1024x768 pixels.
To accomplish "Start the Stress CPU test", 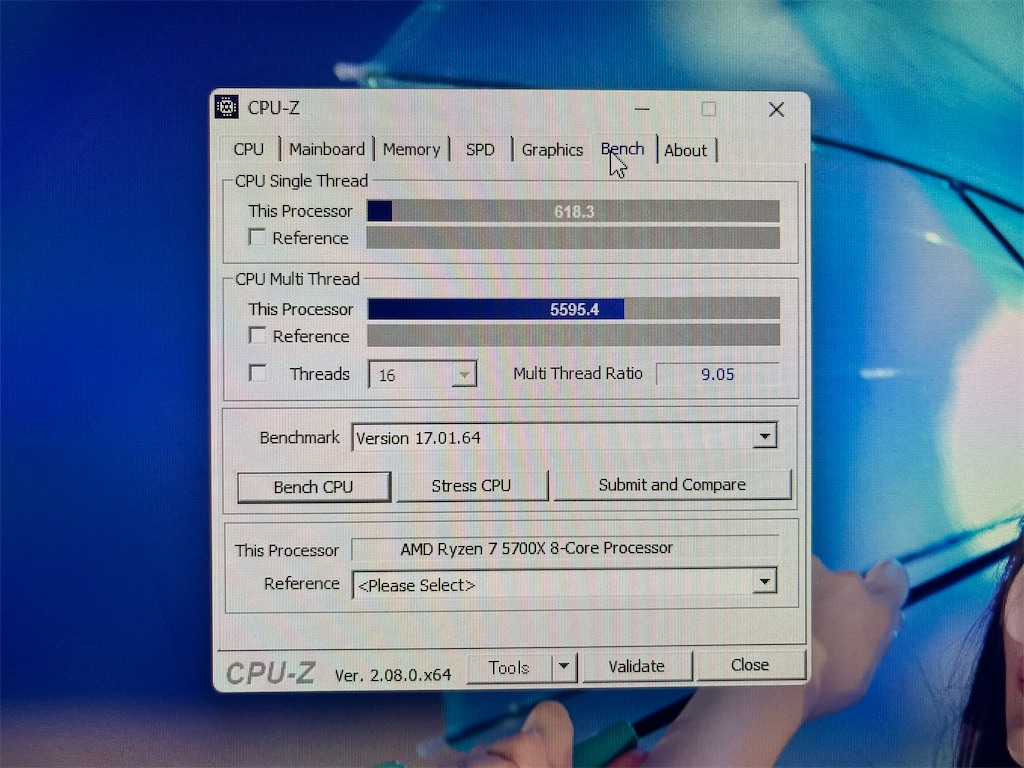I will pos(472,486).
